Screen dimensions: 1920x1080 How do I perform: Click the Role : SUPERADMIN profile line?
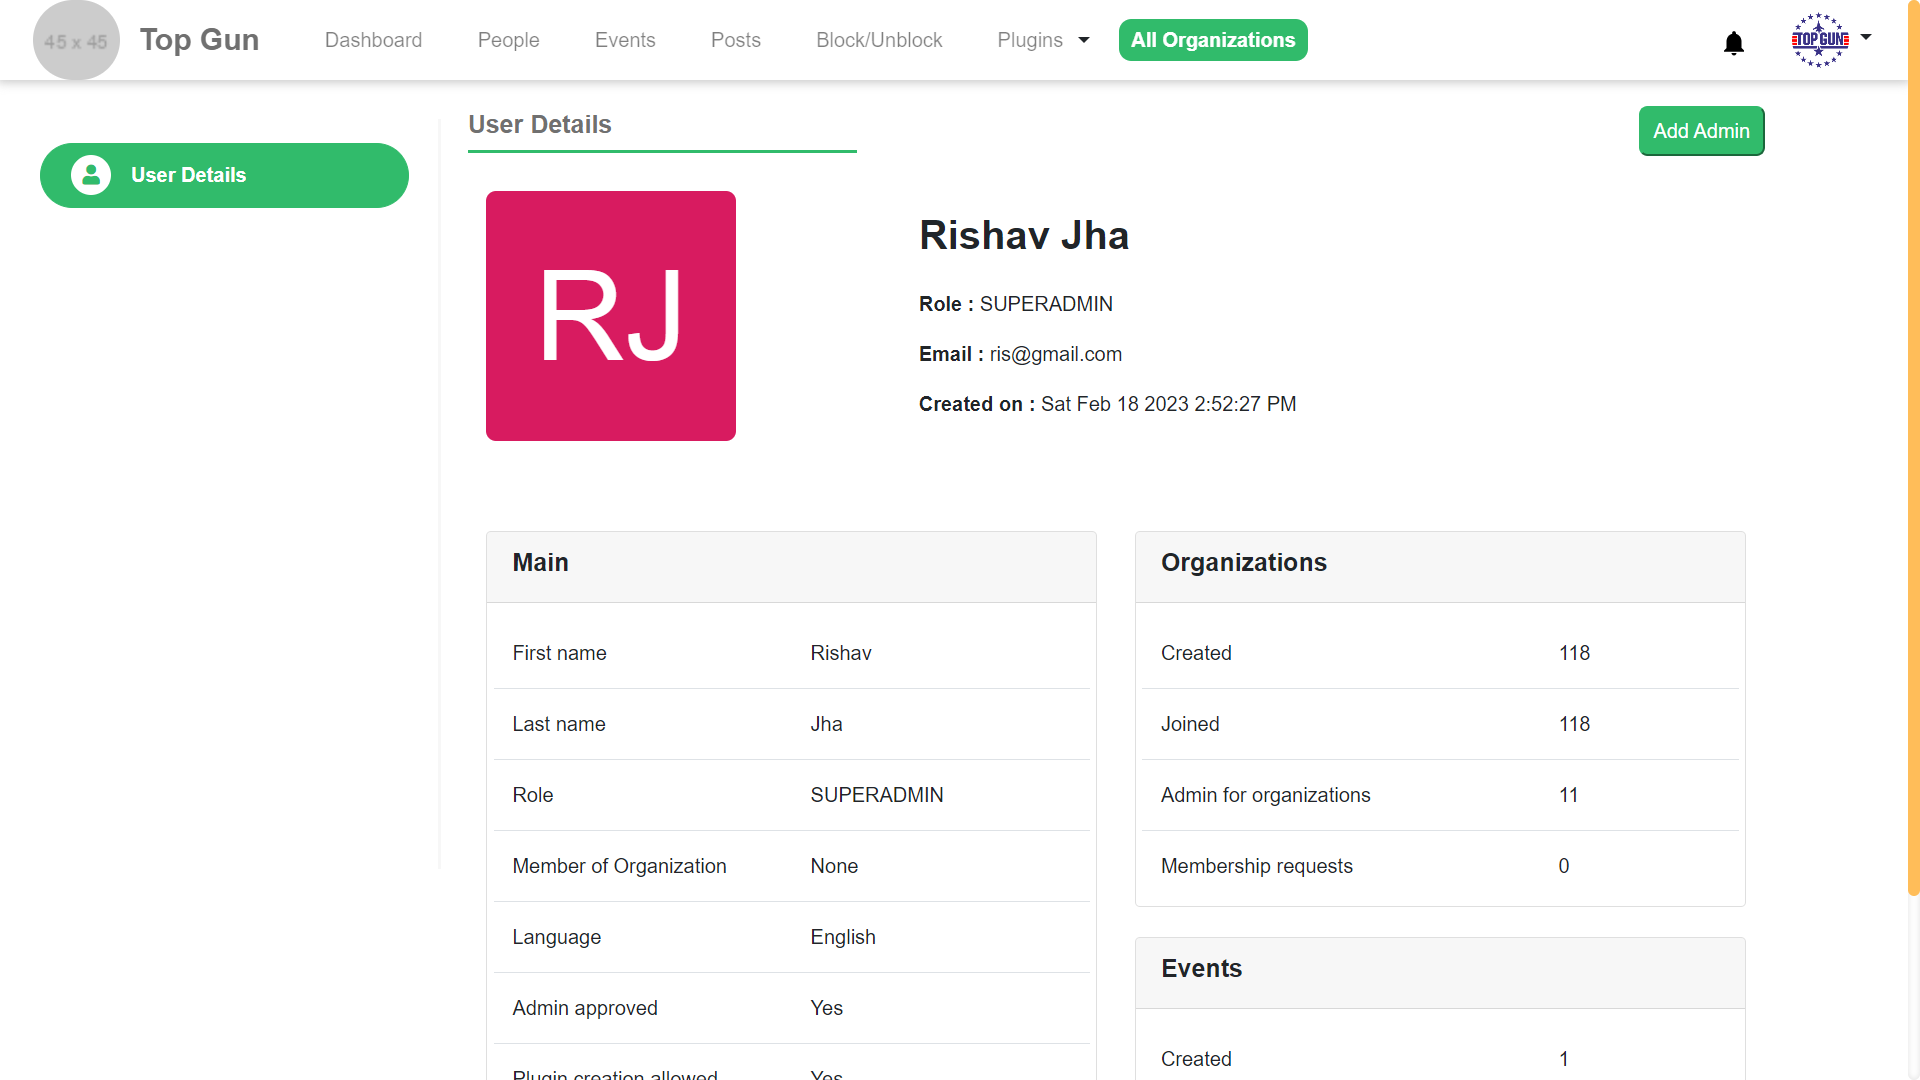[1016, 304]
